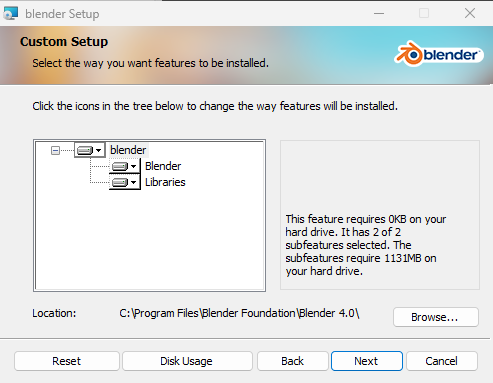The image size is (493, 383).
Task: Open dropdown arrow next to blender root
Action: (x=98, y=151)
